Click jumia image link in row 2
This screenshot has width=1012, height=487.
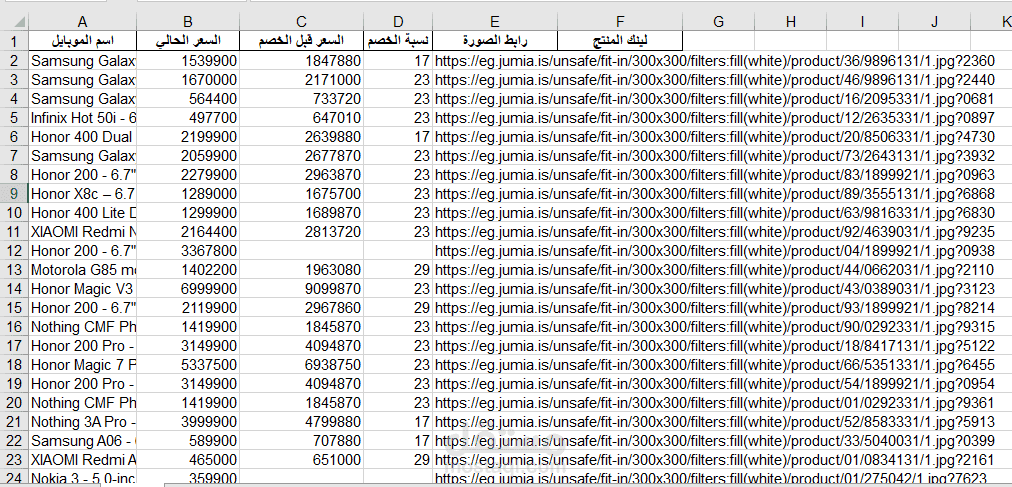(715, 62)
